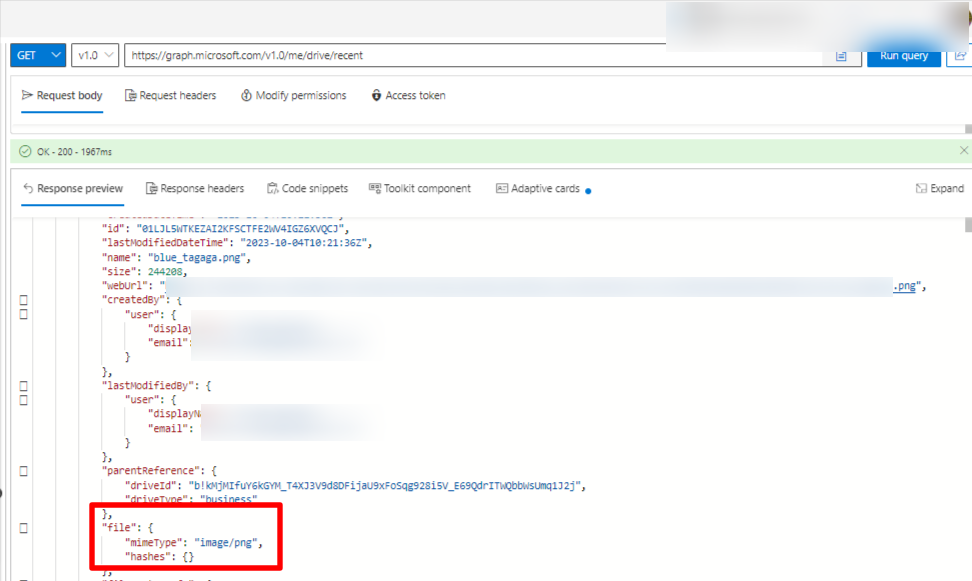Click the driveId value string
The height and width of the screenshot is (581, 972).
click(385, 486)
